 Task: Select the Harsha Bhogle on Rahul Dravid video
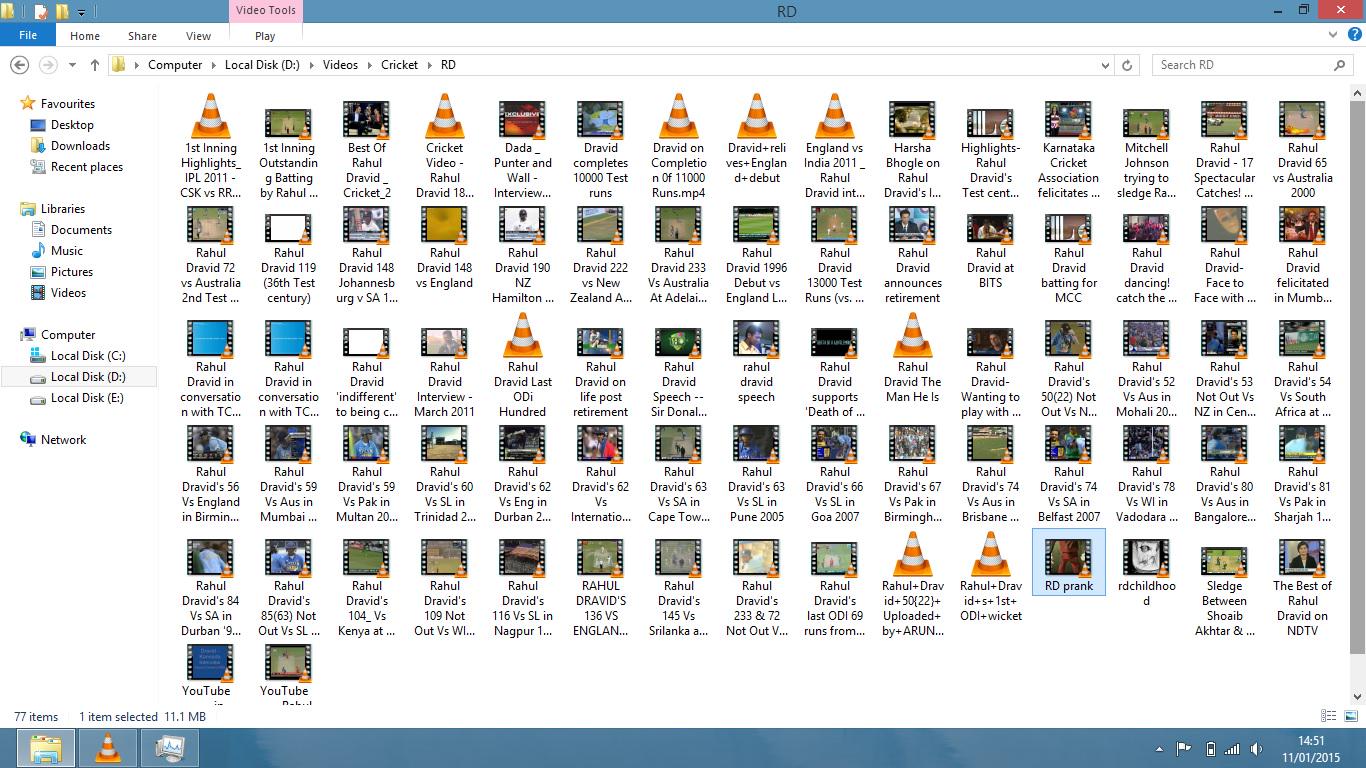pos(913,147)
